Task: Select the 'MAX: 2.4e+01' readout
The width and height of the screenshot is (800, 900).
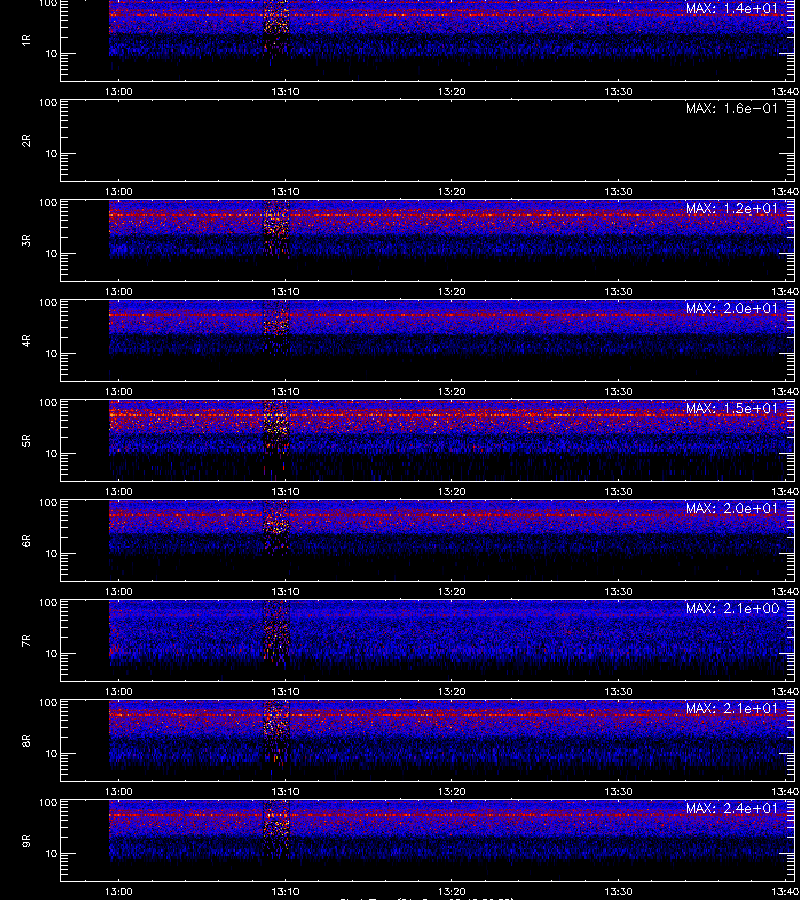Action: point(732,808)
